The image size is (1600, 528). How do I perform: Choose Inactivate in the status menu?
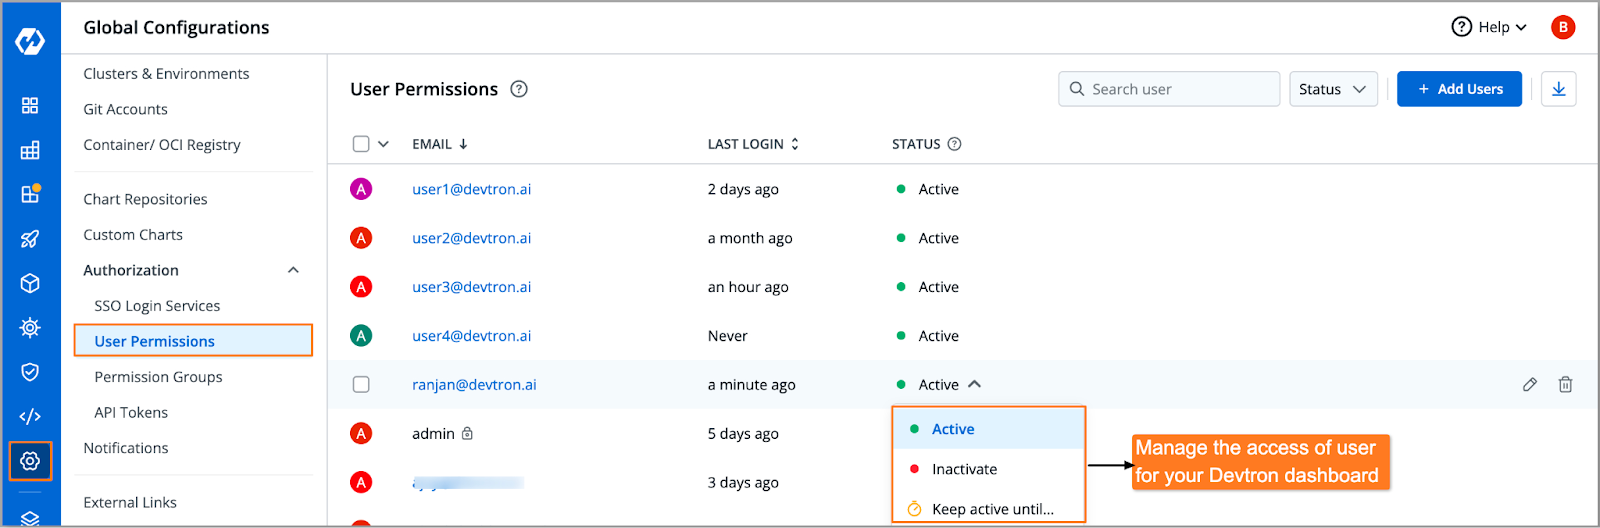988,469
